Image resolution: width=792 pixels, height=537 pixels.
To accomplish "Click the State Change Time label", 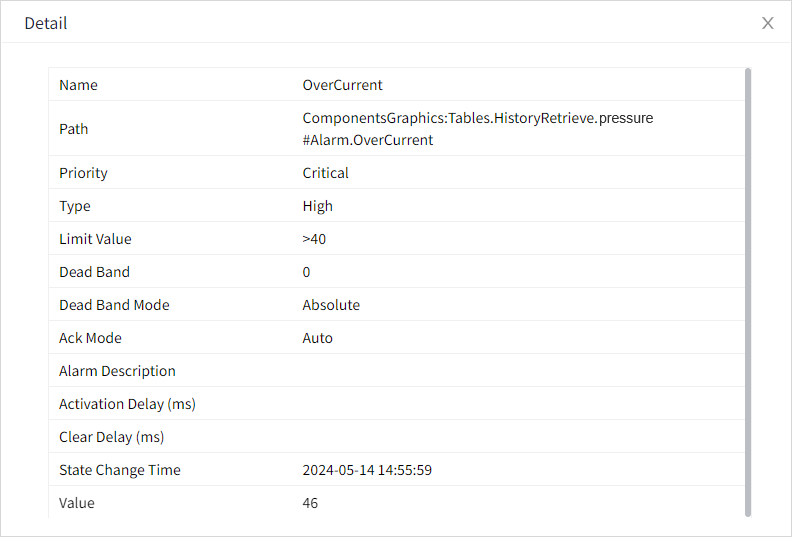I will (120, 470).
